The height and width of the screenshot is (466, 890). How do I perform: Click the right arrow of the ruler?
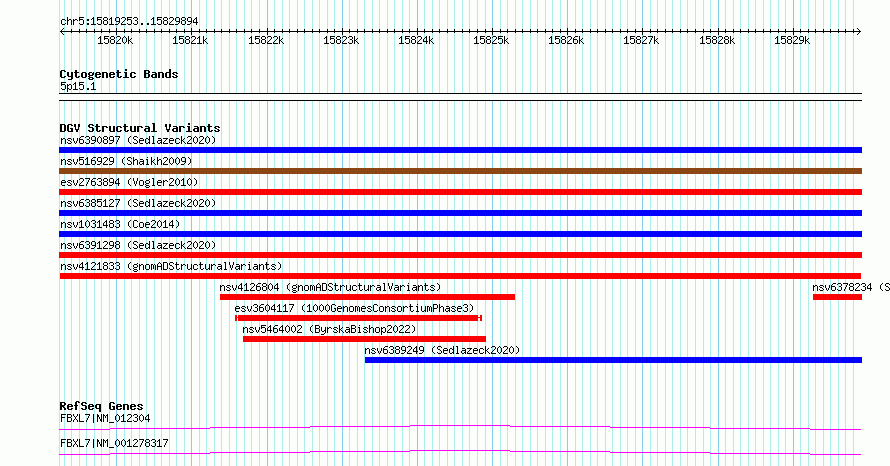coord(859,31)
